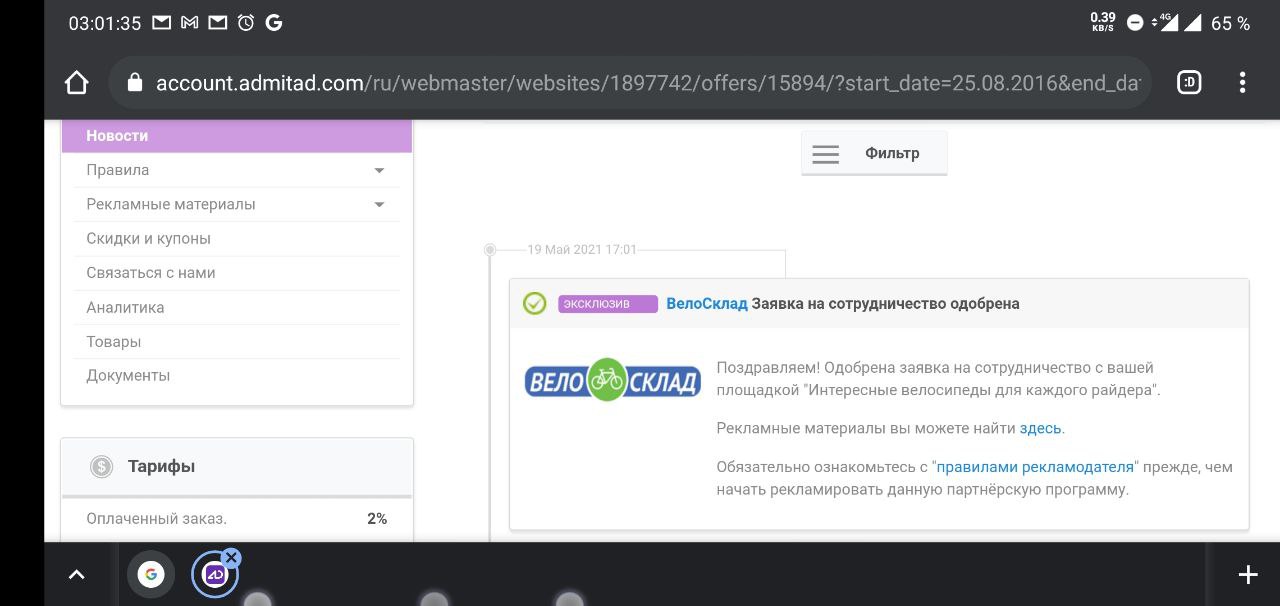Close the Admitad tab
Viewport: 1280px width, 606px height.
pyautogui.click(x=231, y=557)
